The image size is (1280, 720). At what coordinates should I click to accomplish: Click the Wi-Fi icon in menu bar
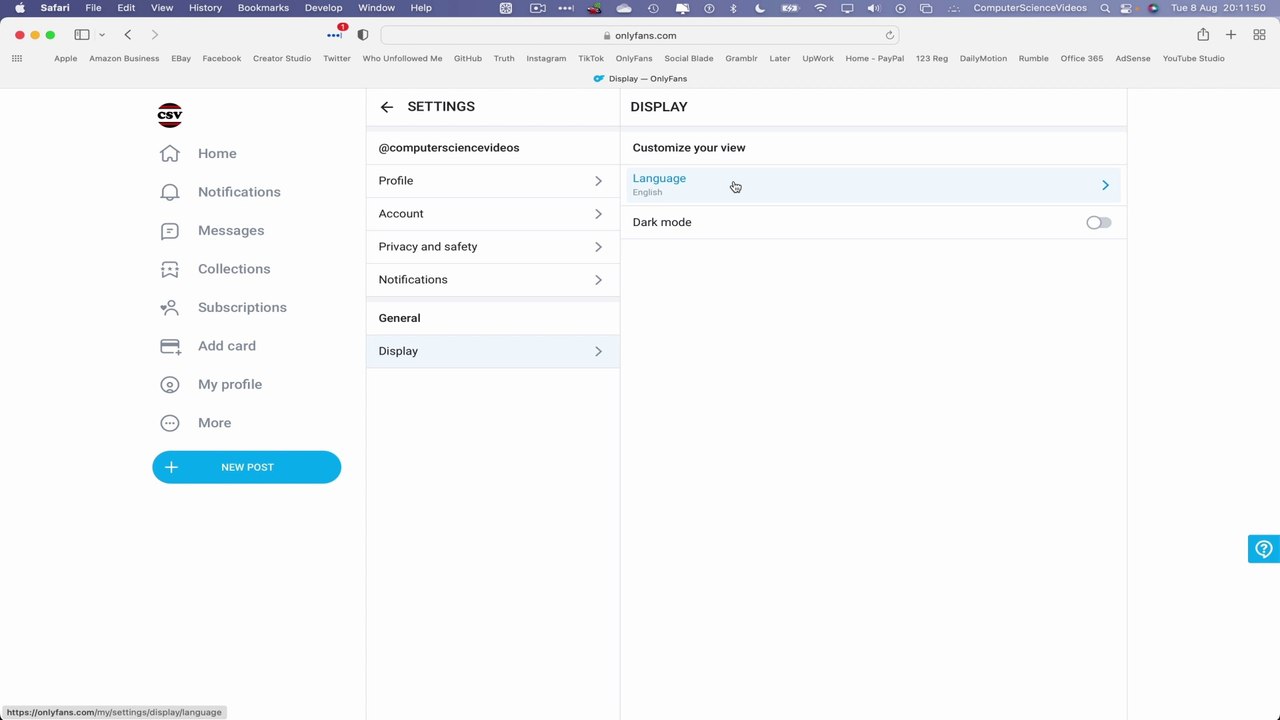coord(821,8)
